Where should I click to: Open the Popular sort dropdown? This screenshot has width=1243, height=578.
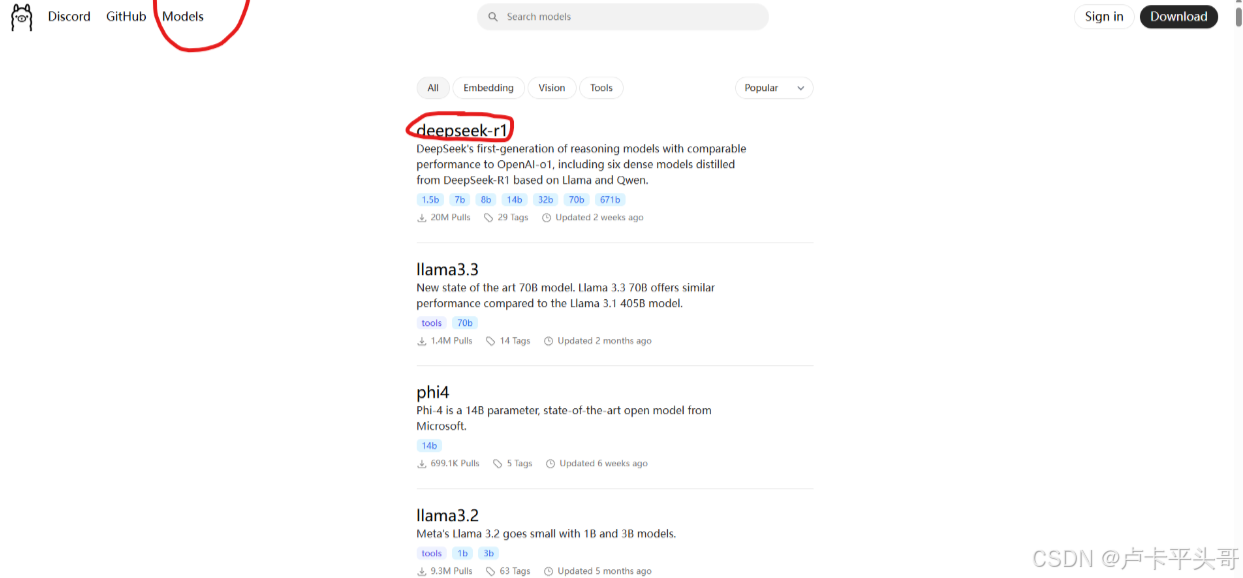click(x=774, y=88)
